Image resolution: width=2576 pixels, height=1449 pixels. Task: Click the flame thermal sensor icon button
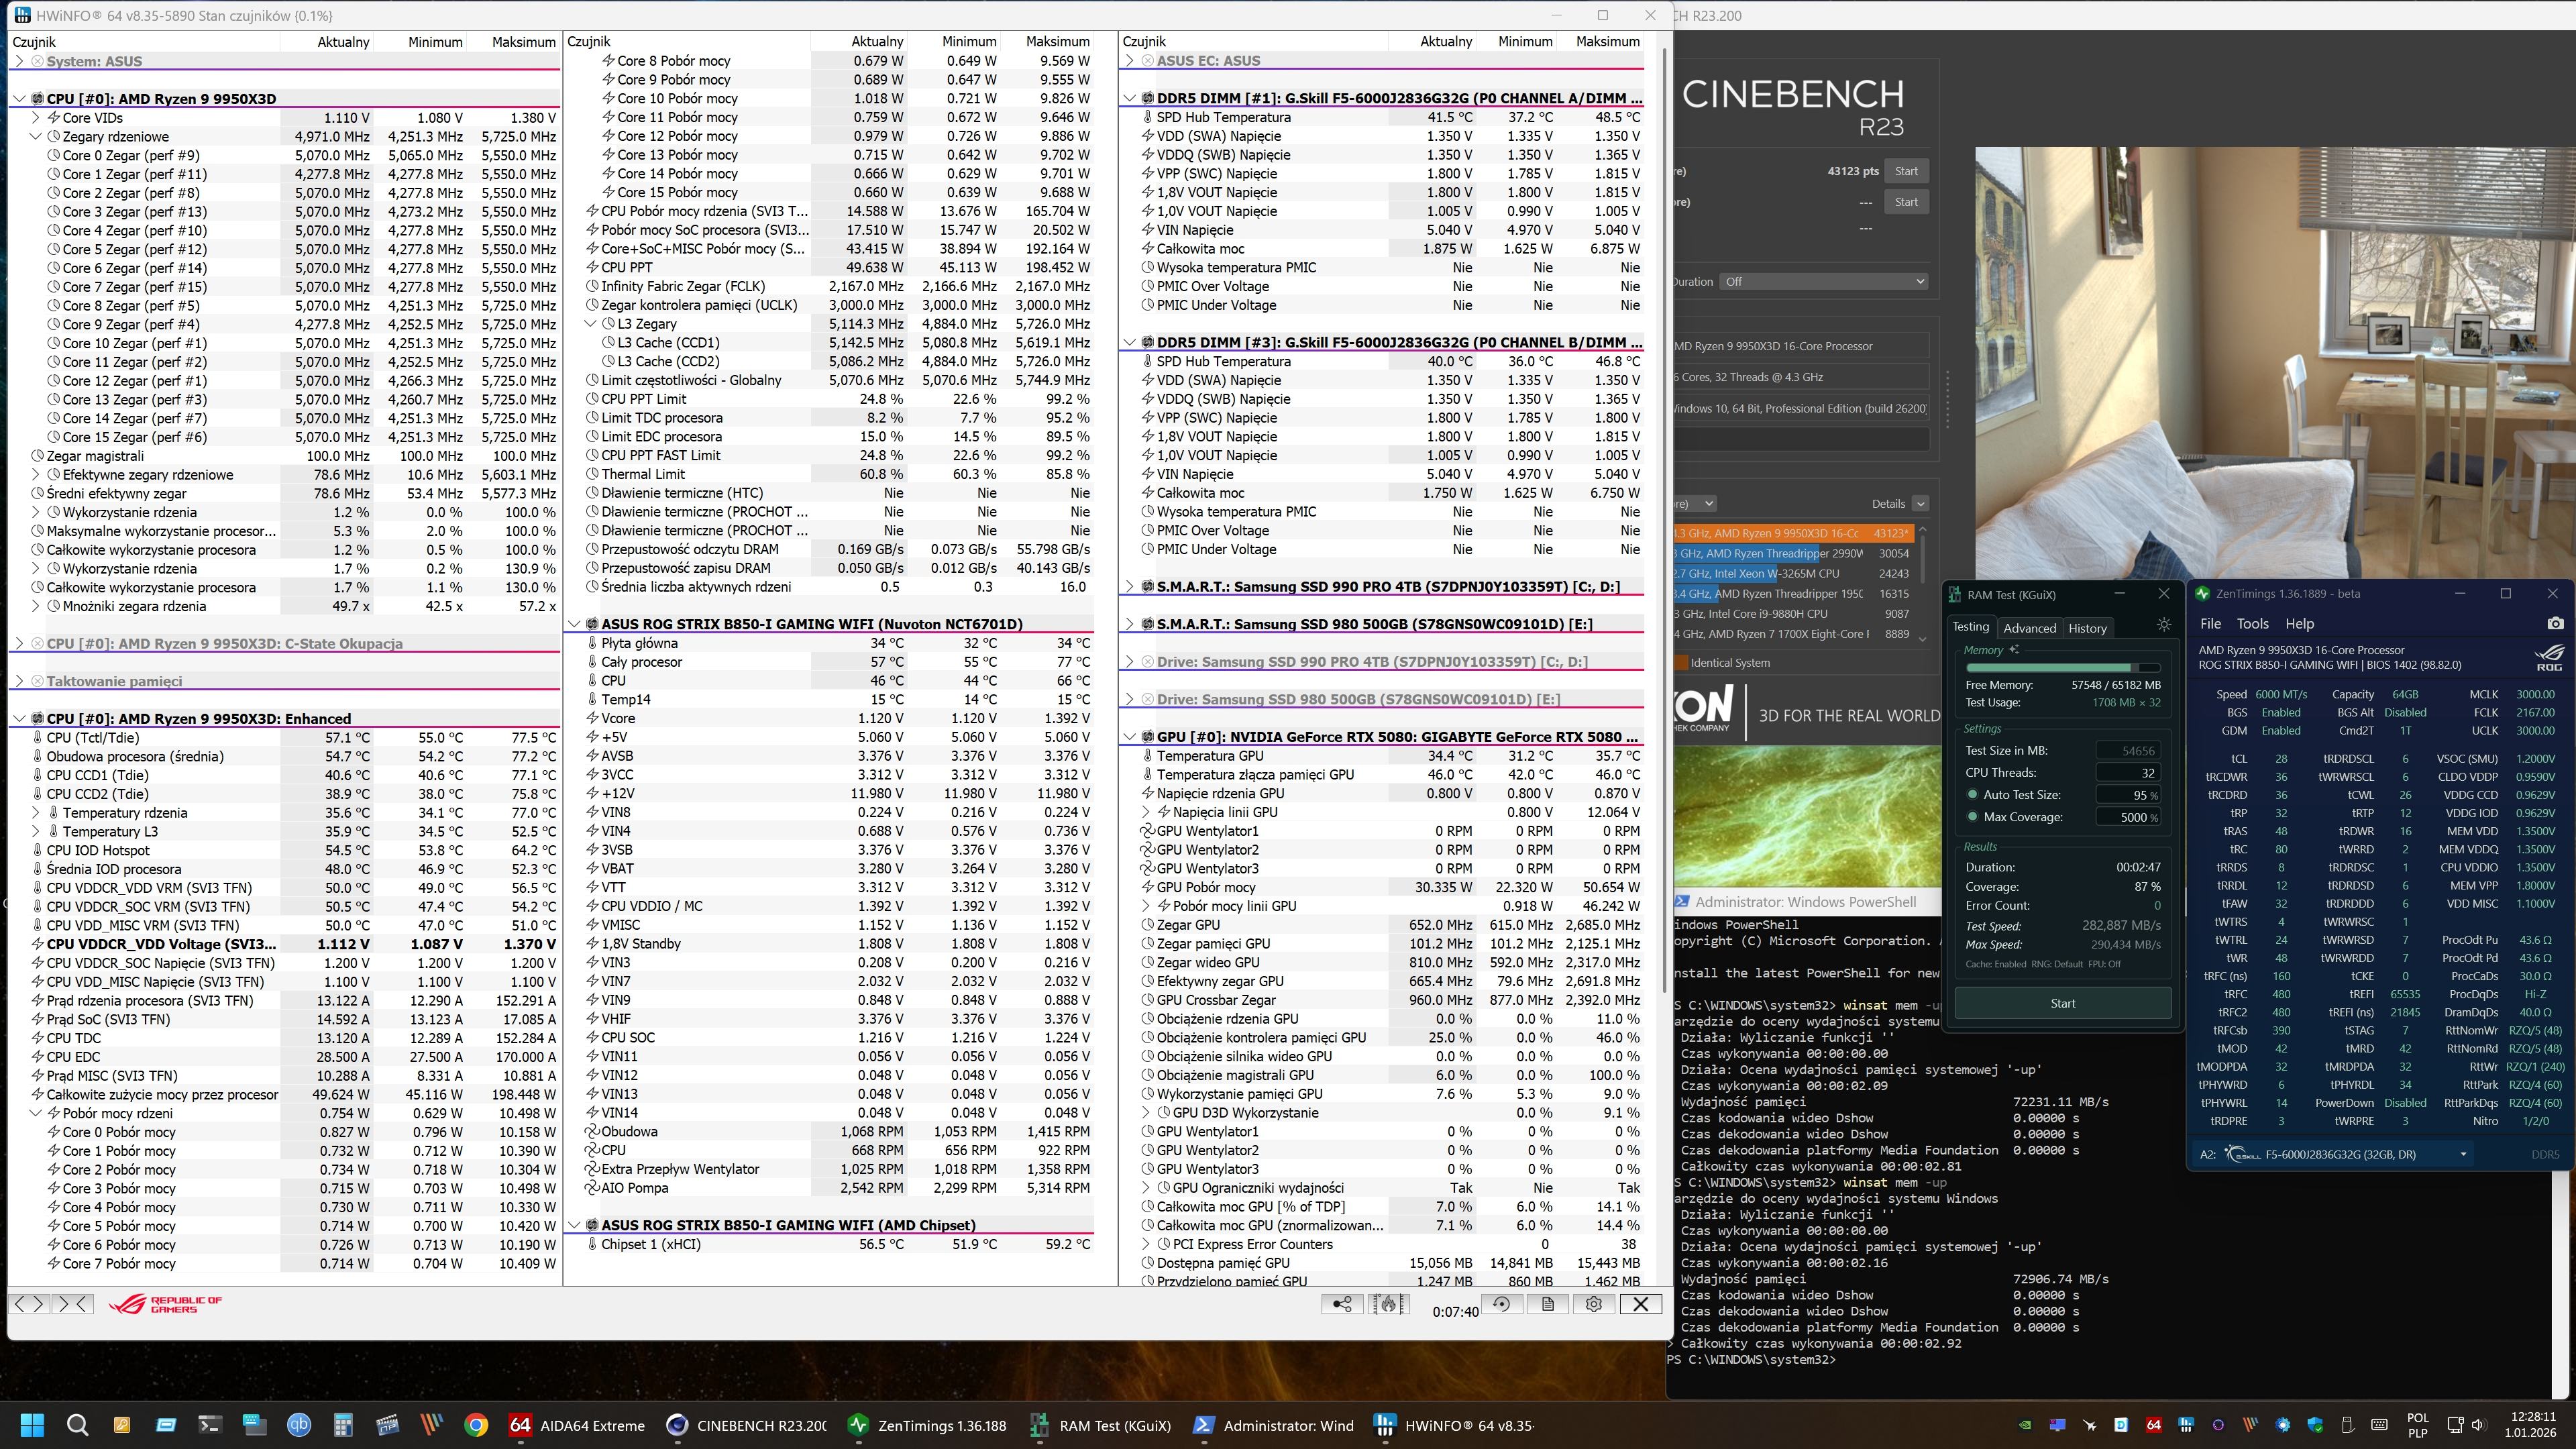tap(1388, 1304)
